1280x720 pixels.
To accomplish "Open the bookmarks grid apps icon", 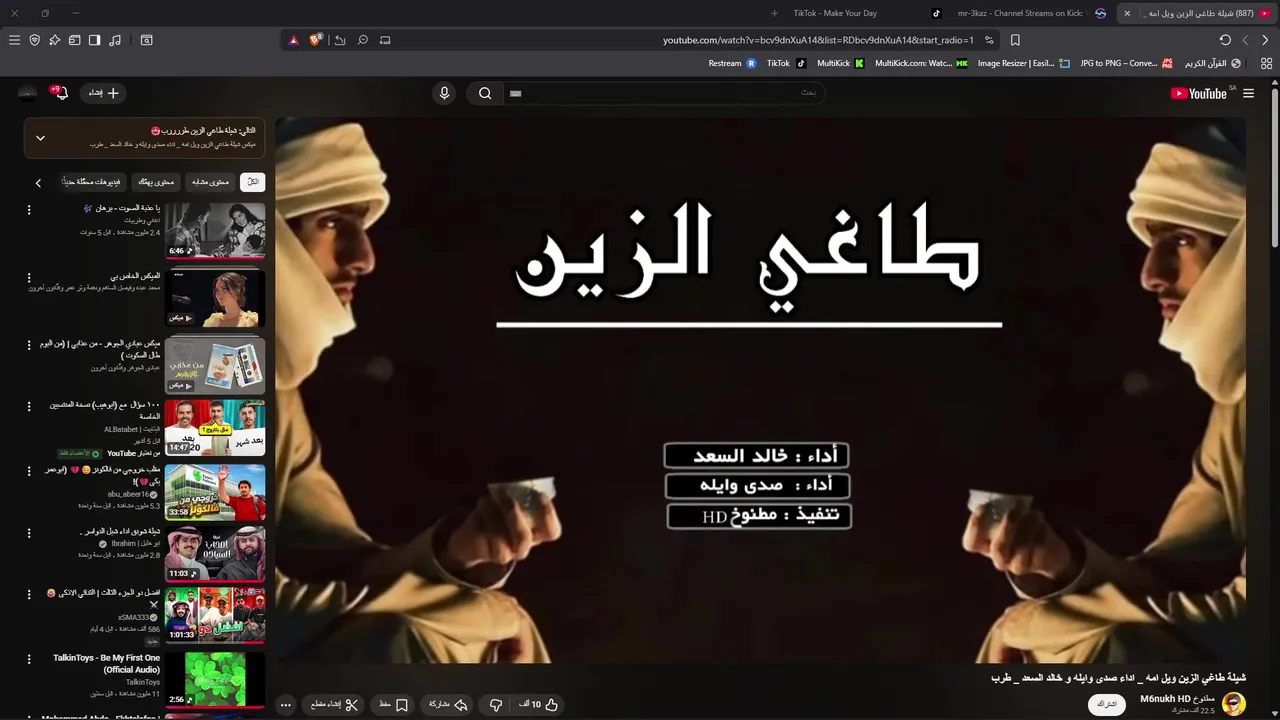I will [1266, 63].
